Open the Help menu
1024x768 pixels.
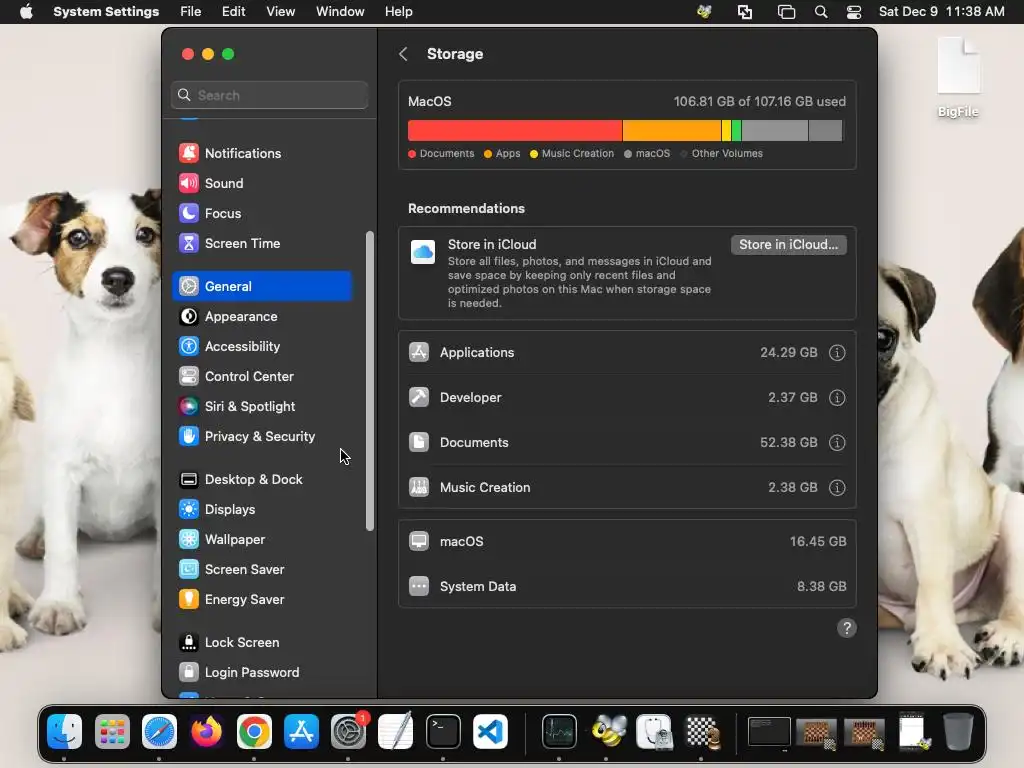click(x=398, y=12)
